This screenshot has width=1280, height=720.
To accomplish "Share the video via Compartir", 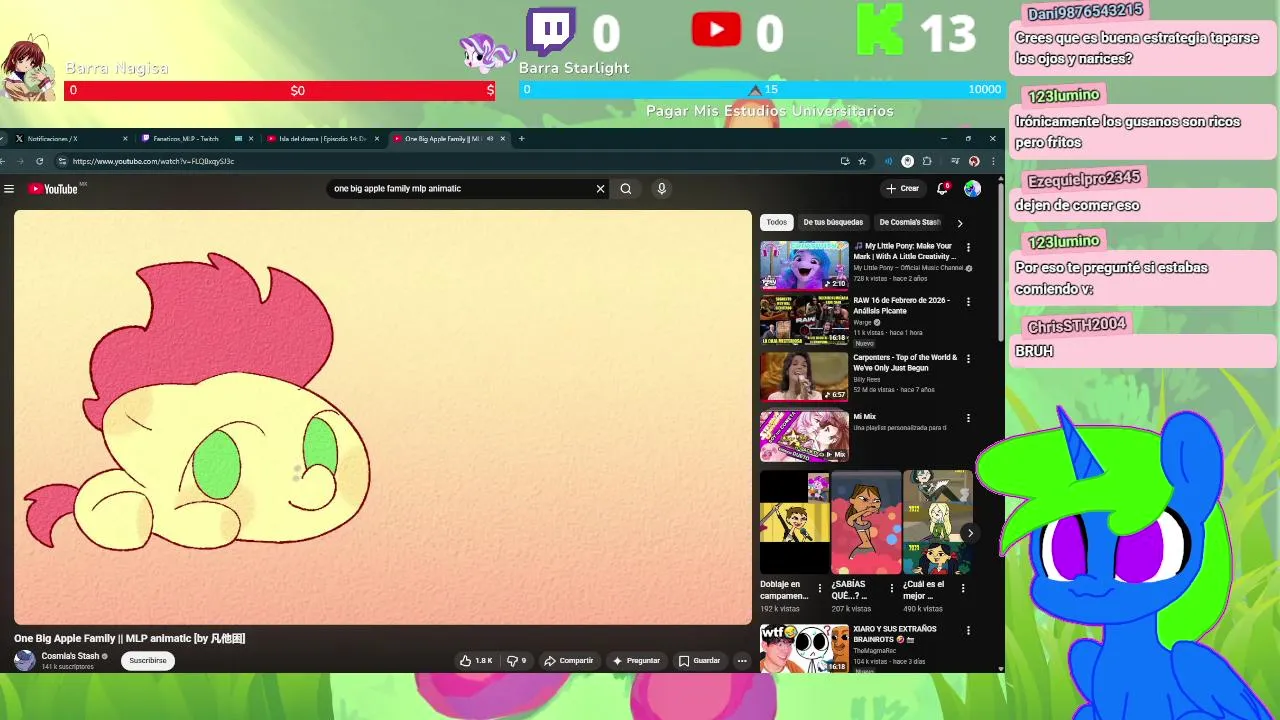I will pos(568,661).
